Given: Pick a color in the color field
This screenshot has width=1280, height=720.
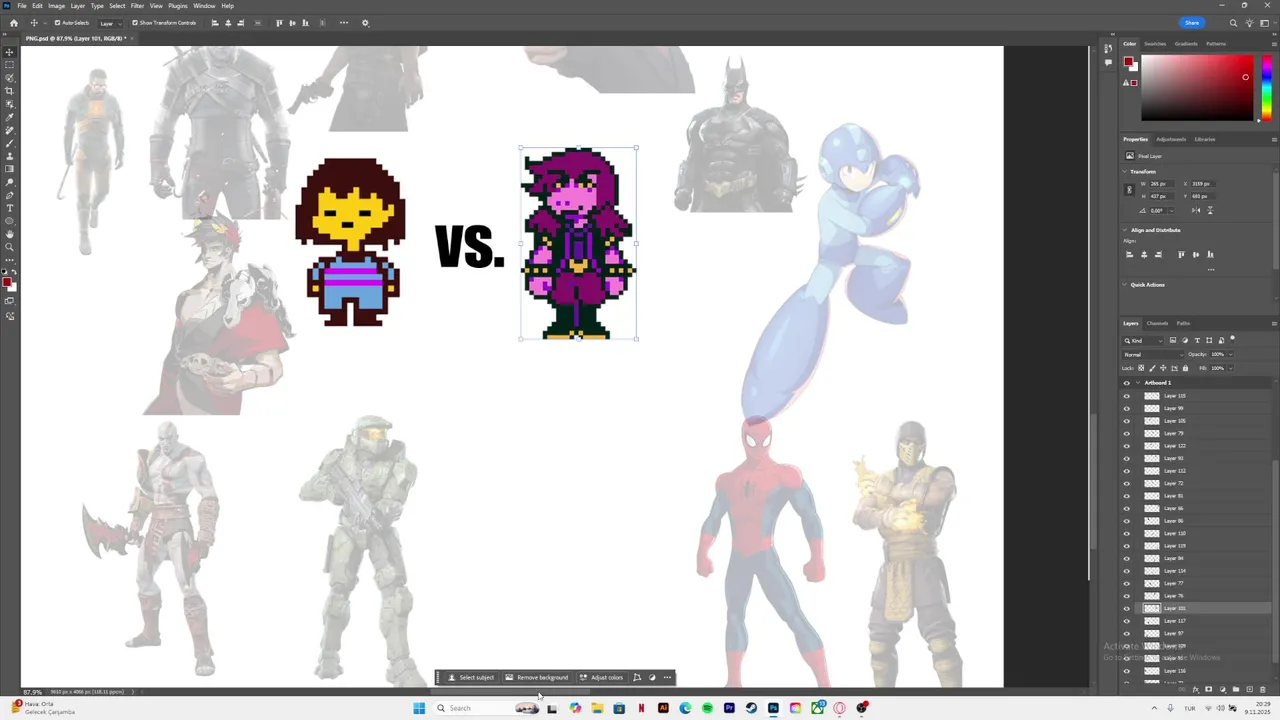Looking at the screenshot, I should click(x=1196, y=88).
